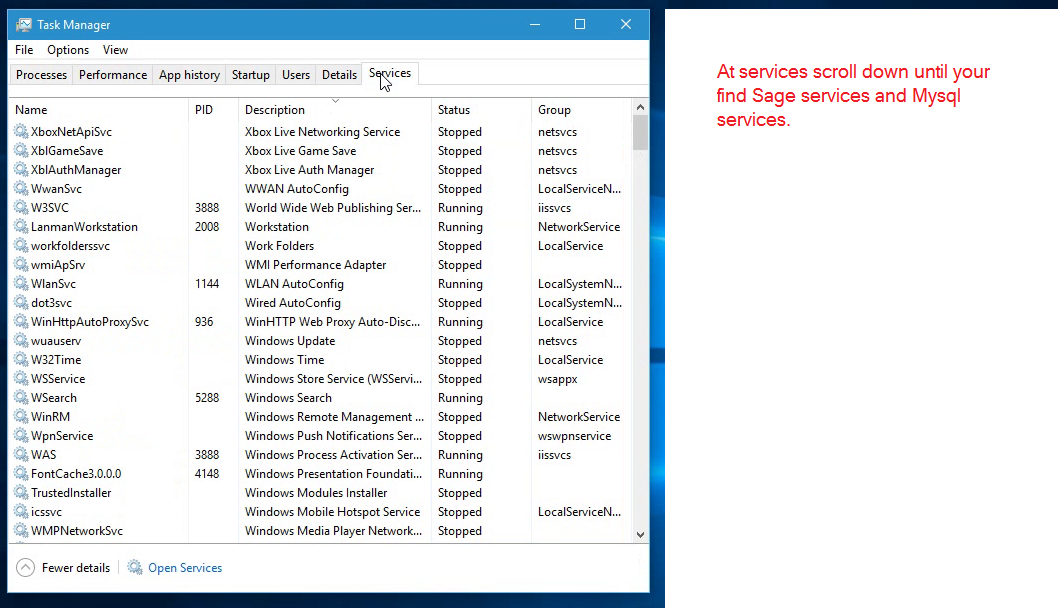Click the Windows Time description cell
1058x608 pixels.
(284, 360)
